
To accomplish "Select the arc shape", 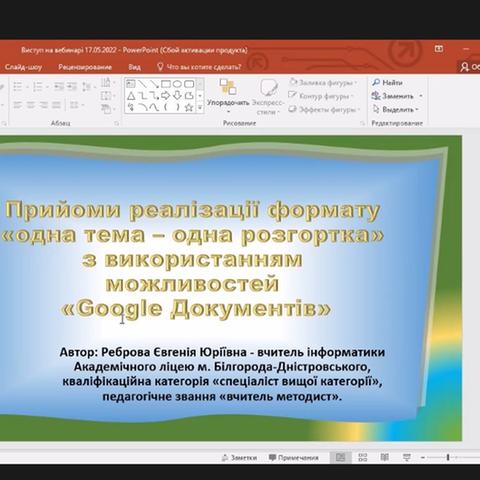I will pyautogui.click(x=142, y=107).
